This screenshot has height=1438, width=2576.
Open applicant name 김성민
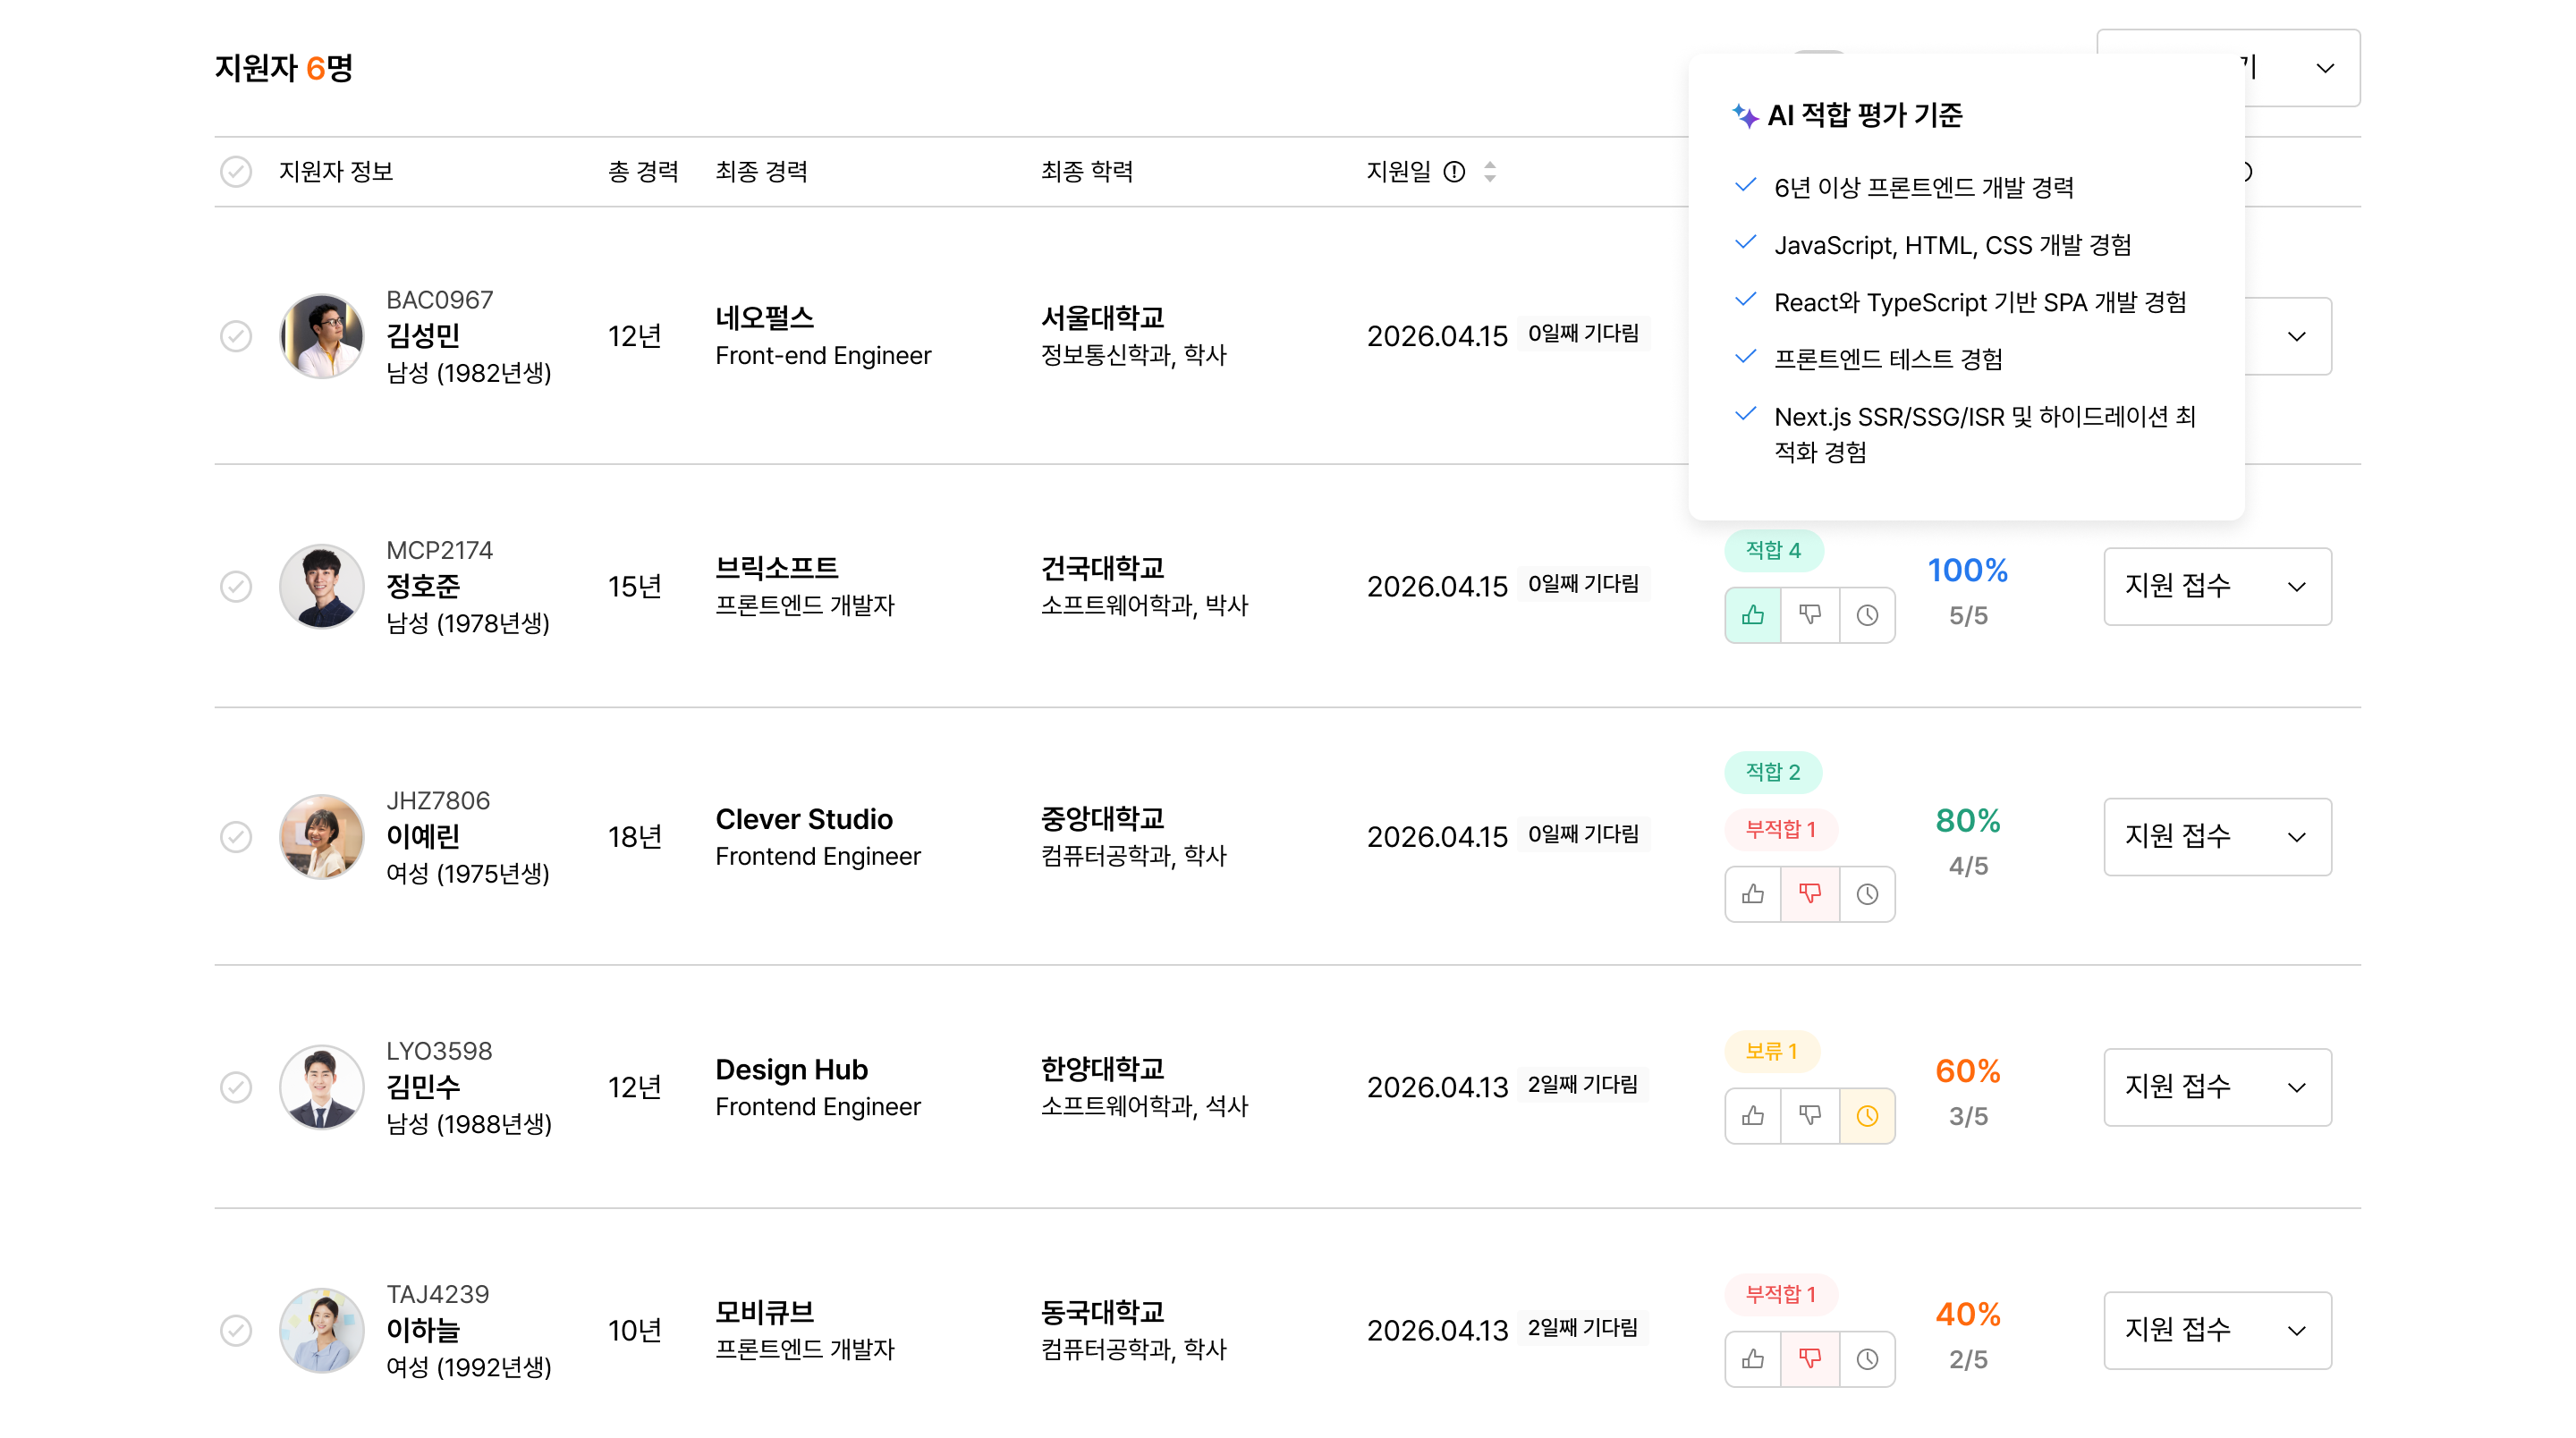[x=423, y=336]
